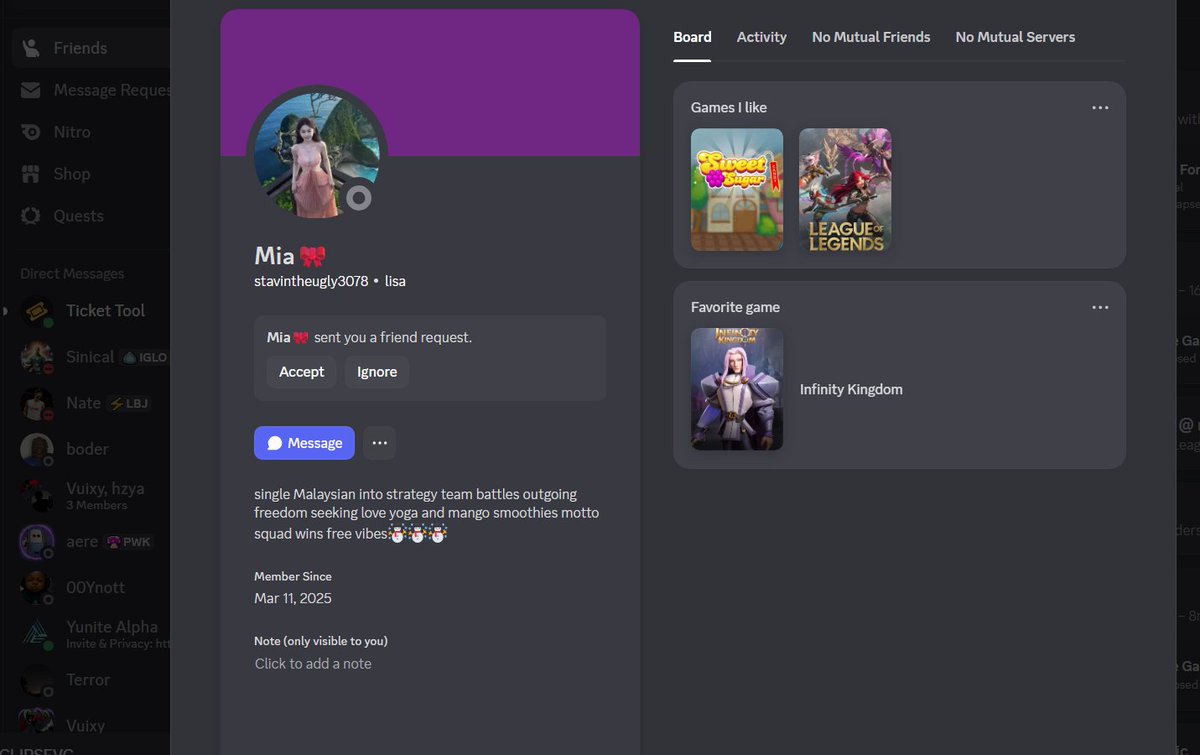This screenshot has height=755, width=1200.
Task: Switch to the Activity tab
Action: (761, 37)
